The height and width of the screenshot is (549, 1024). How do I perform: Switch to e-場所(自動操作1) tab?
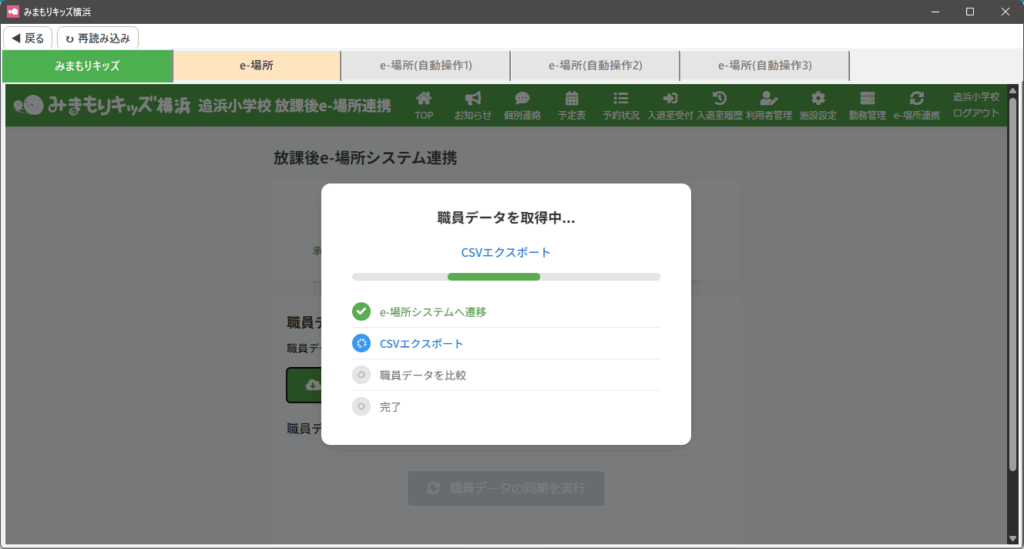click(425, 66)
